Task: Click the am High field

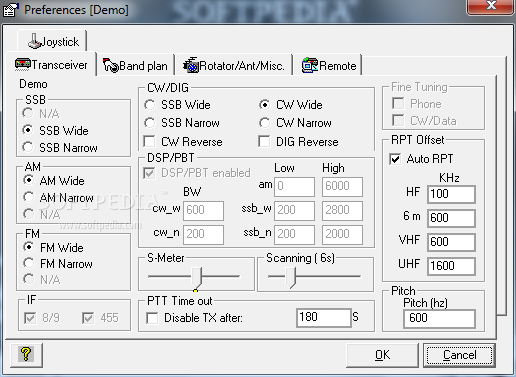Action: pyautogui.click(x=342, y=186)
